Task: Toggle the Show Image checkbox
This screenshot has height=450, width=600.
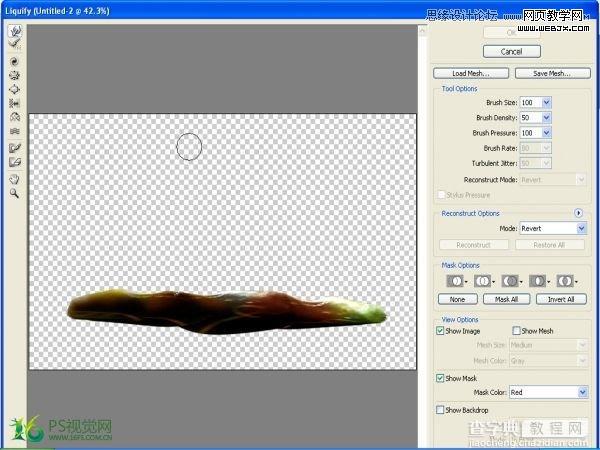Action: point(440,331)
